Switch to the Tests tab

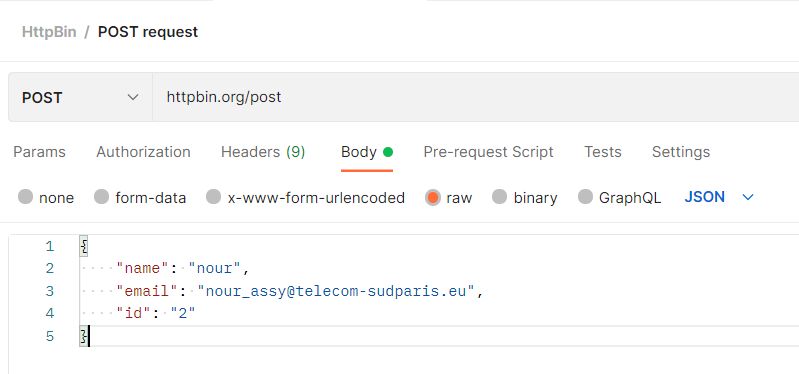(x=603, y=152)
